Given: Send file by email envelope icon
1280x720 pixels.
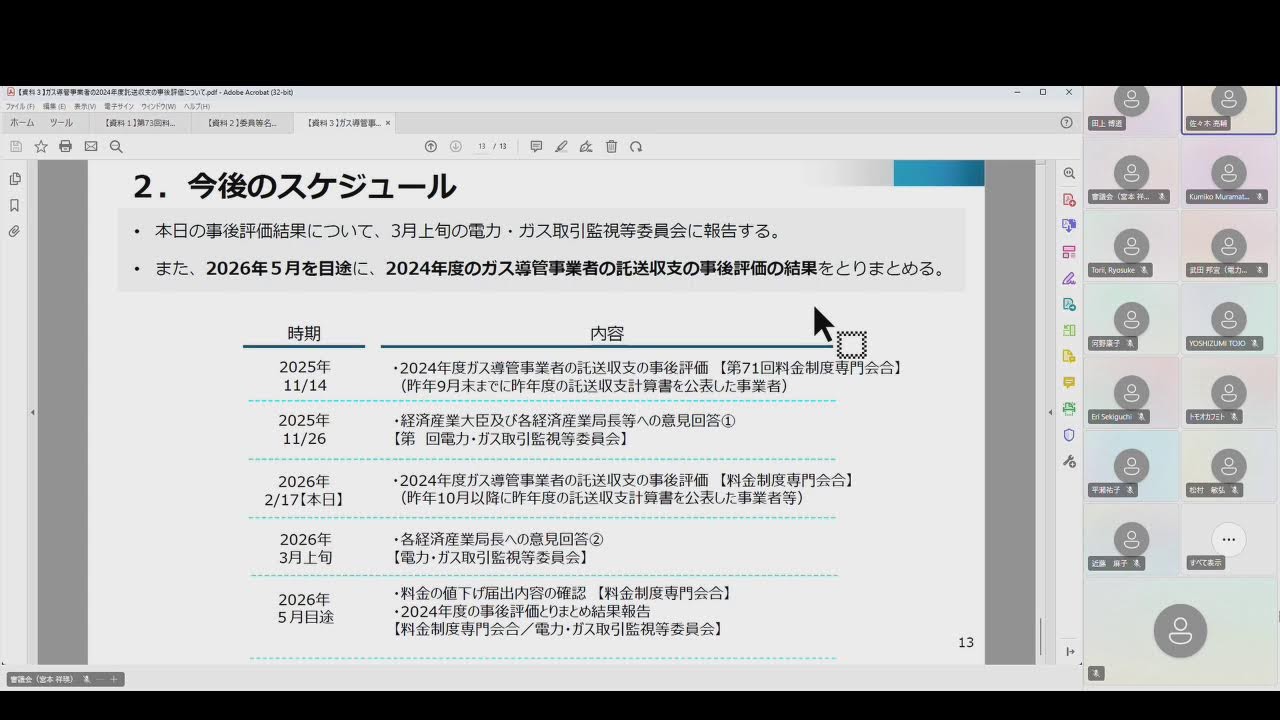Looking at the screenshot, I should click(91, 146).
